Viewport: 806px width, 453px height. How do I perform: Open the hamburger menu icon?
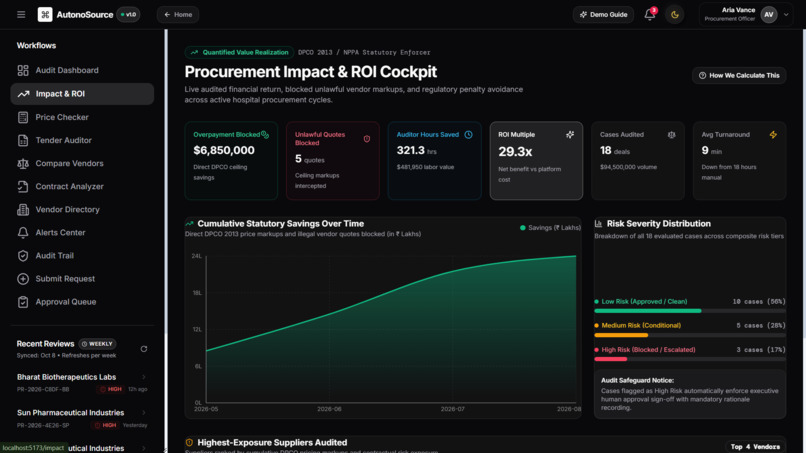pos(21,14)
